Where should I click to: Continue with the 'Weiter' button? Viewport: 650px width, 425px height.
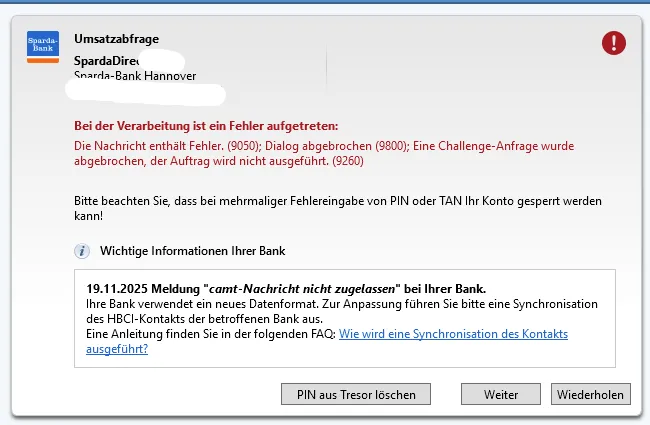[500, 394]
